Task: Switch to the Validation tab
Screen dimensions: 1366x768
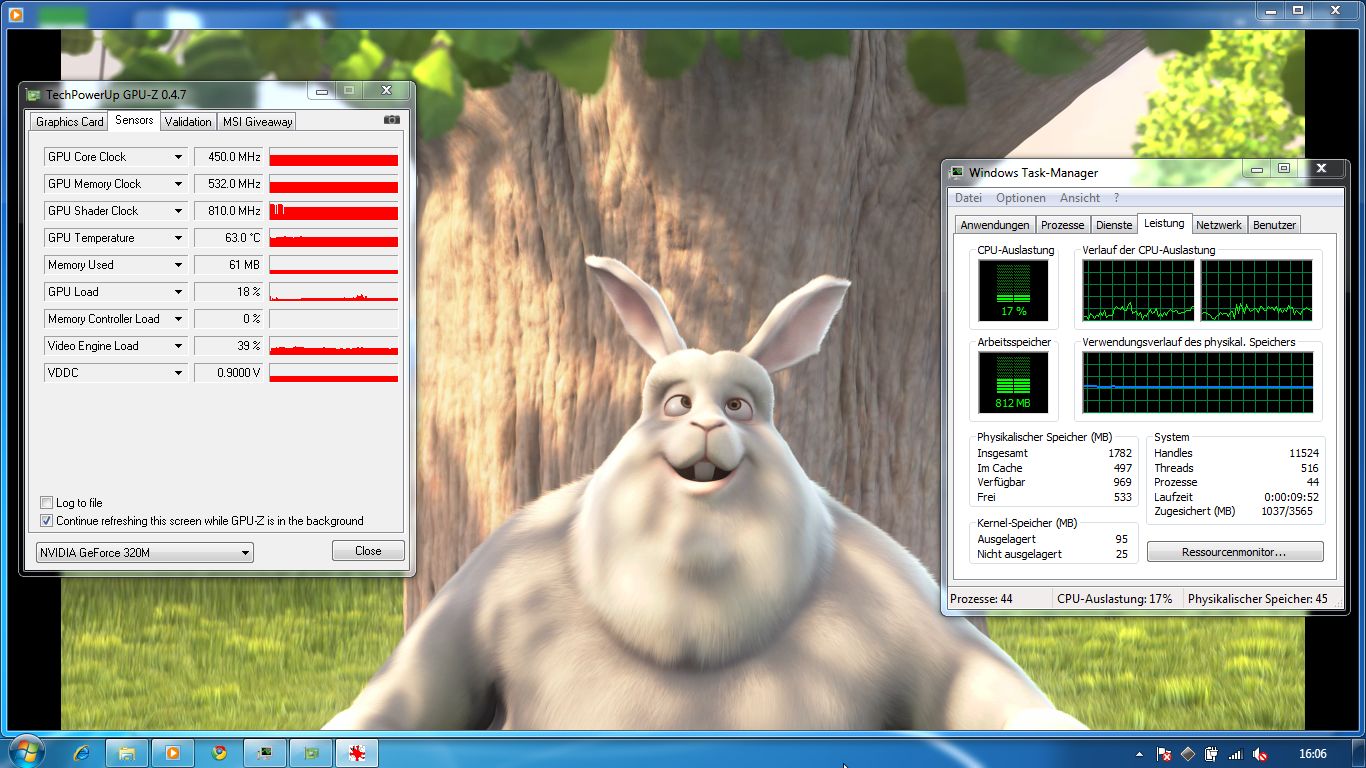Action: point(188,122)
